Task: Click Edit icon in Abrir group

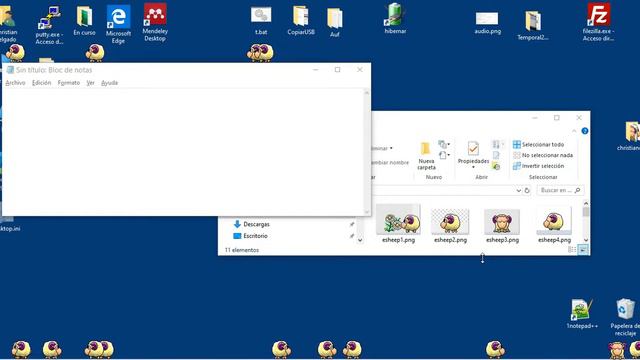Action: 496,155
